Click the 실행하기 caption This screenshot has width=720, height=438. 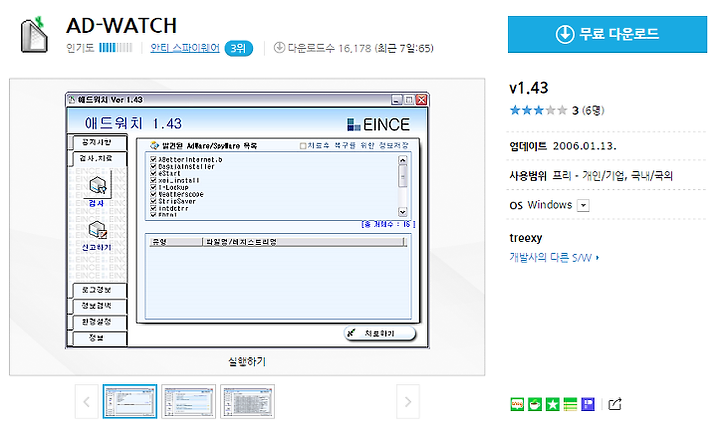247,361
